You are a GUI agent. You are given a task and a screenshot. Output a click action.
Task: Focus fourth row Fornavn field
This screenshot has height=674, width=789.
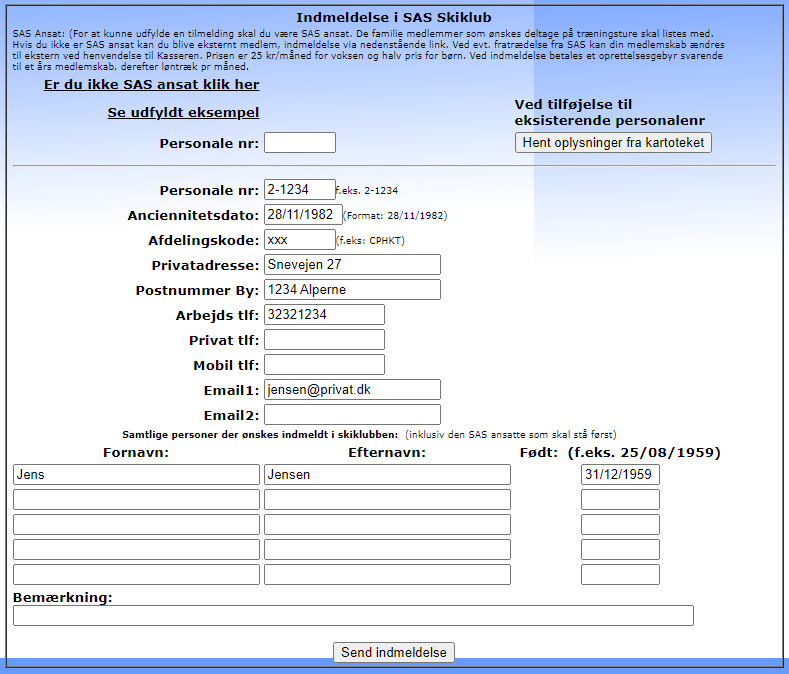coord(136,550)
